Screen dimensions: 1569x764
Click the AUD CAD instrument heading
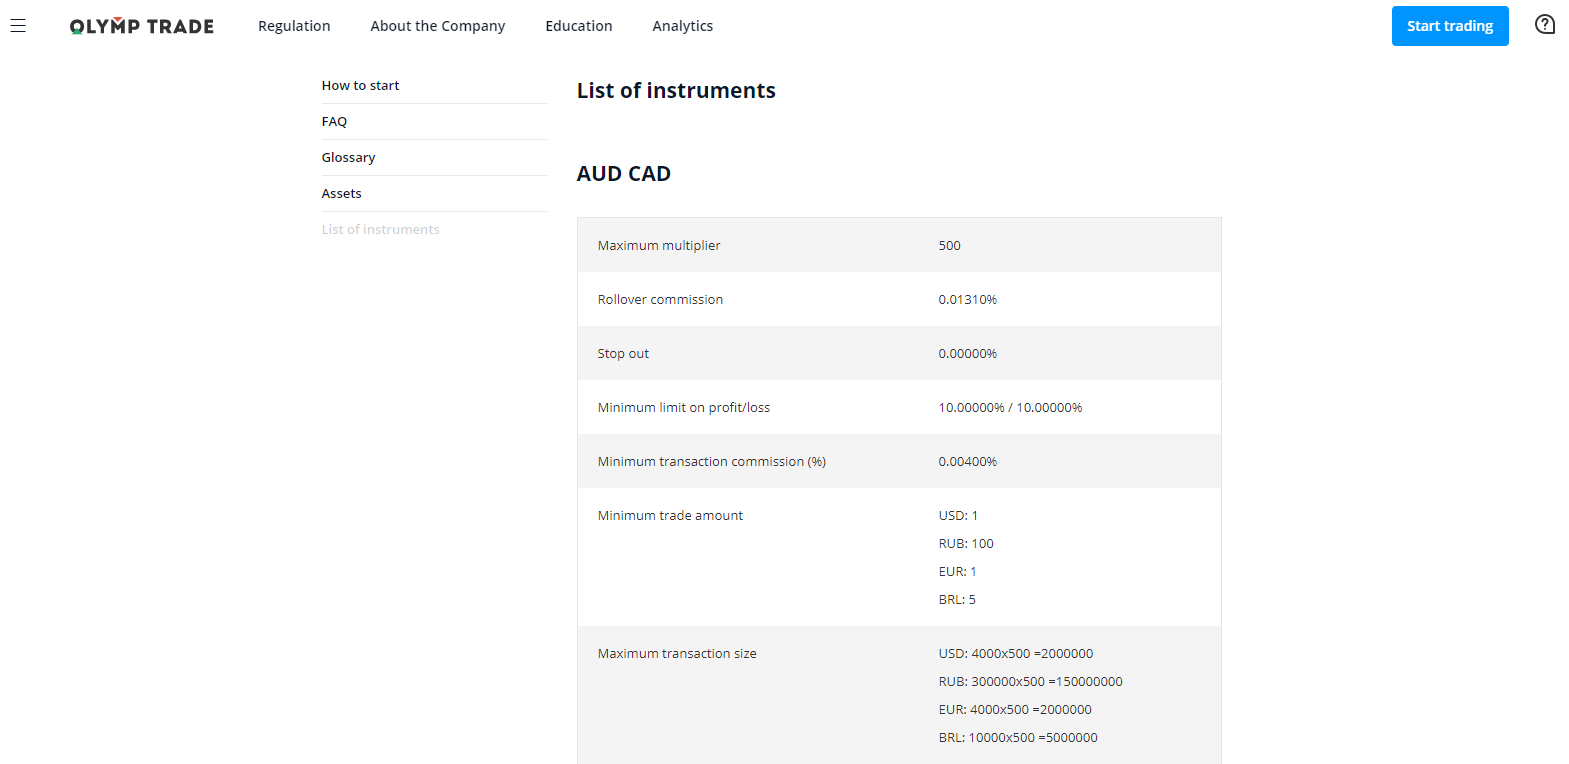pyautogui.click(x=623, y=174)
